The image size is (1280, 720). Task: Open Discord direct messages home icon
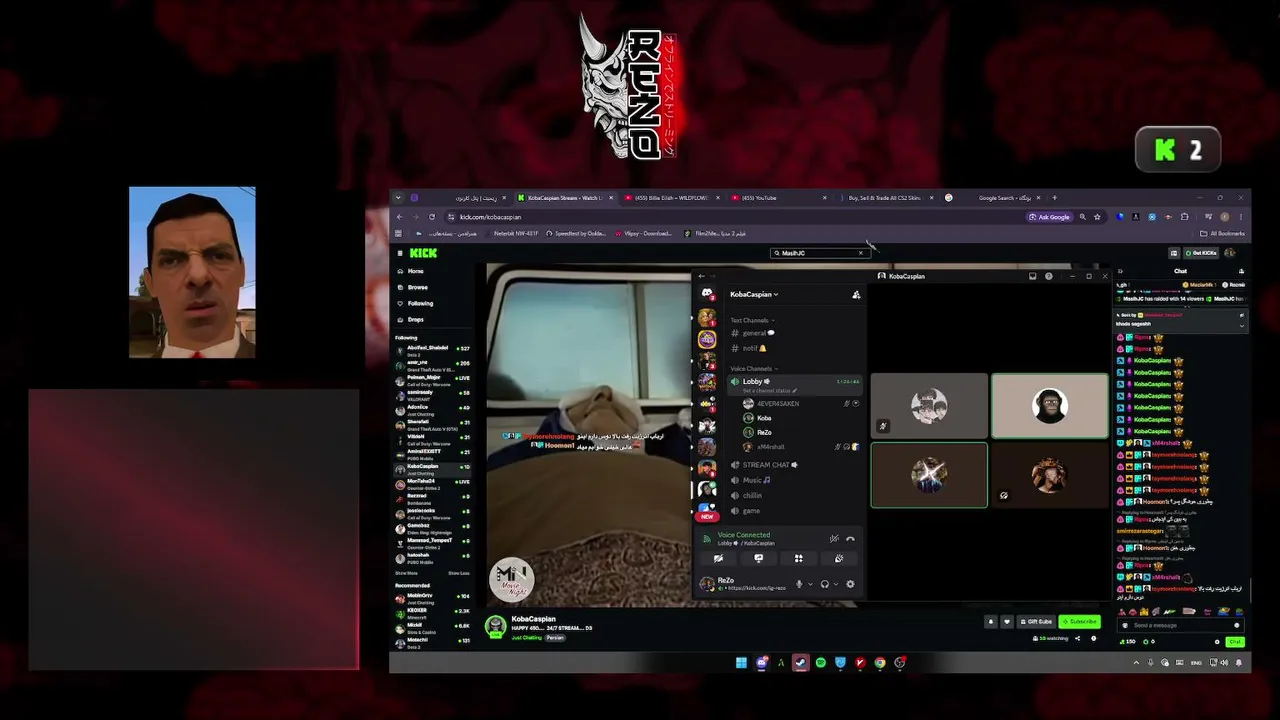(x=707, y=294)
